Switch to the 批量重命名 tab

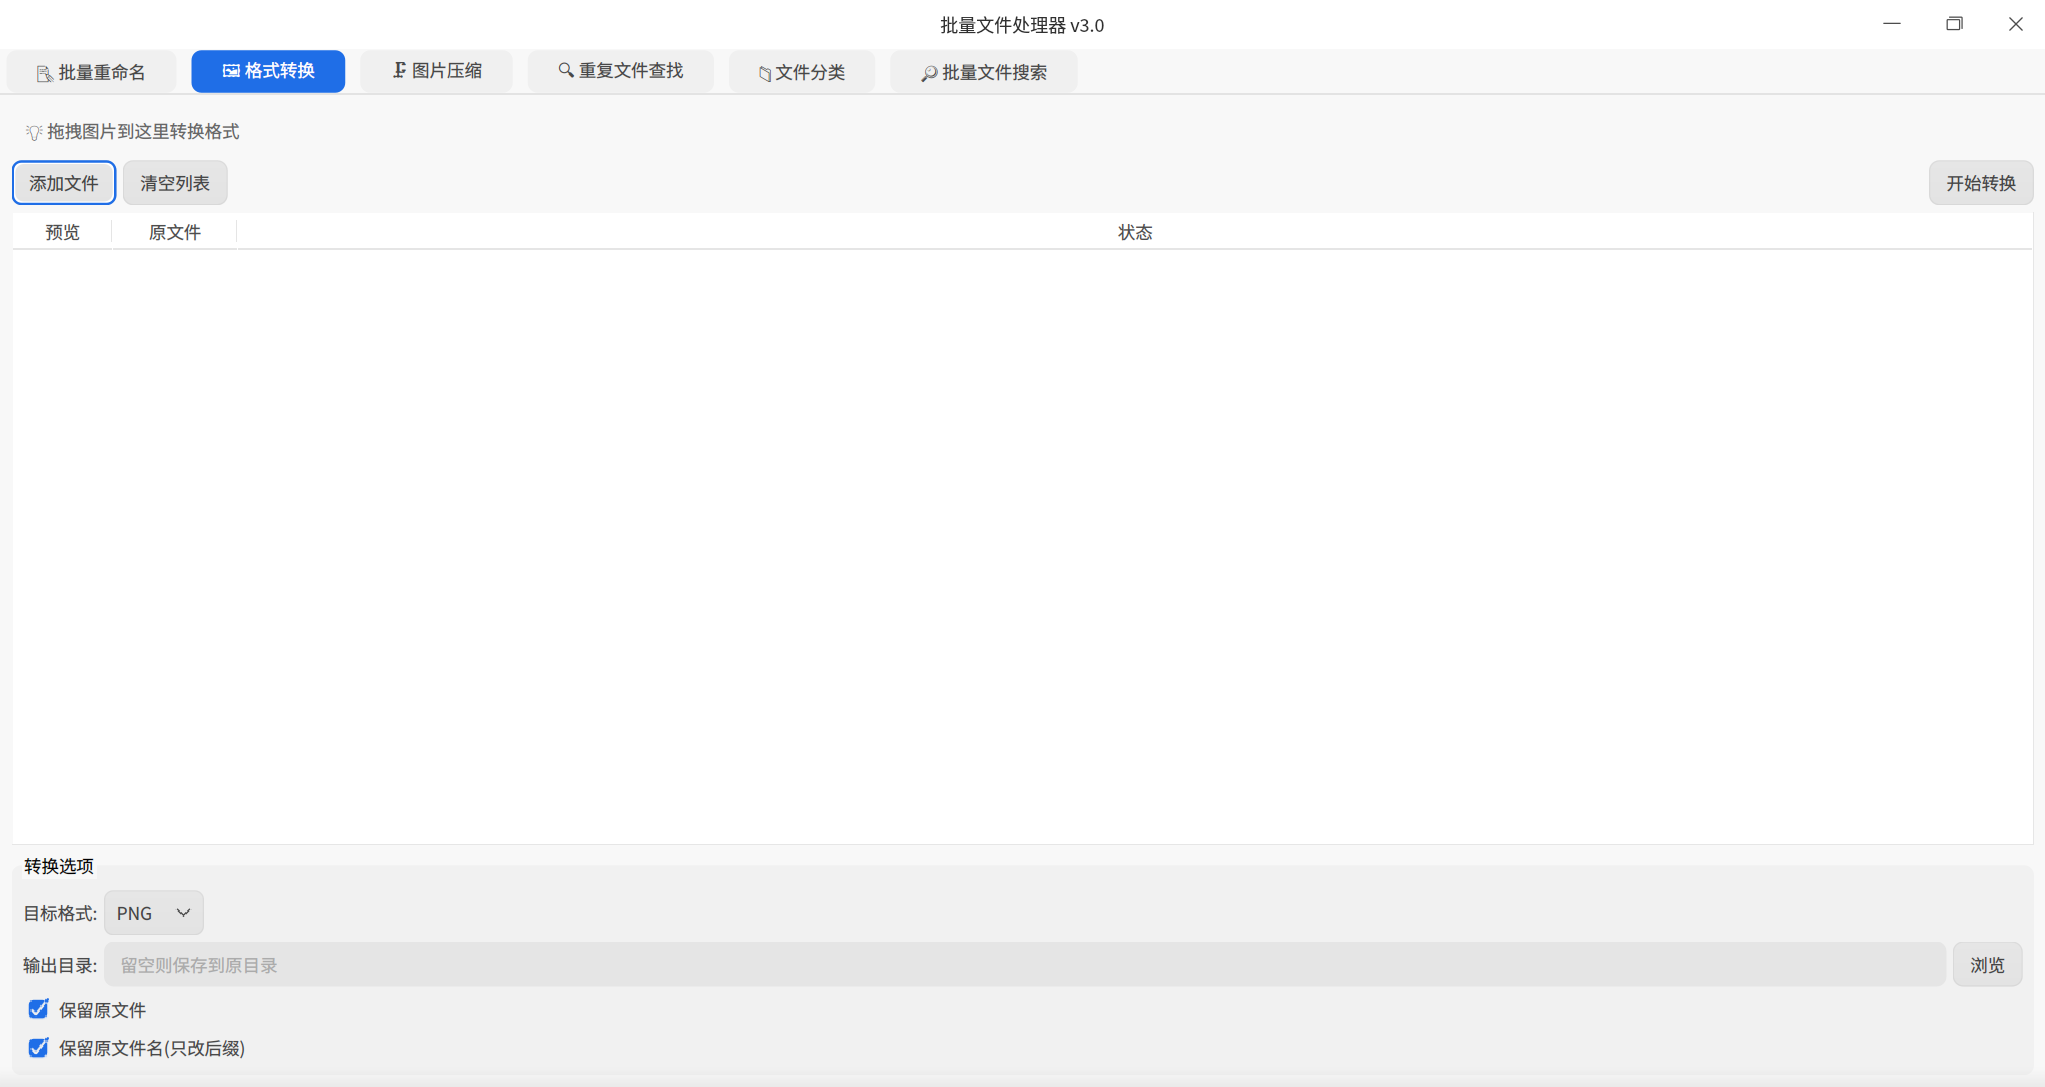click(91, 72)
